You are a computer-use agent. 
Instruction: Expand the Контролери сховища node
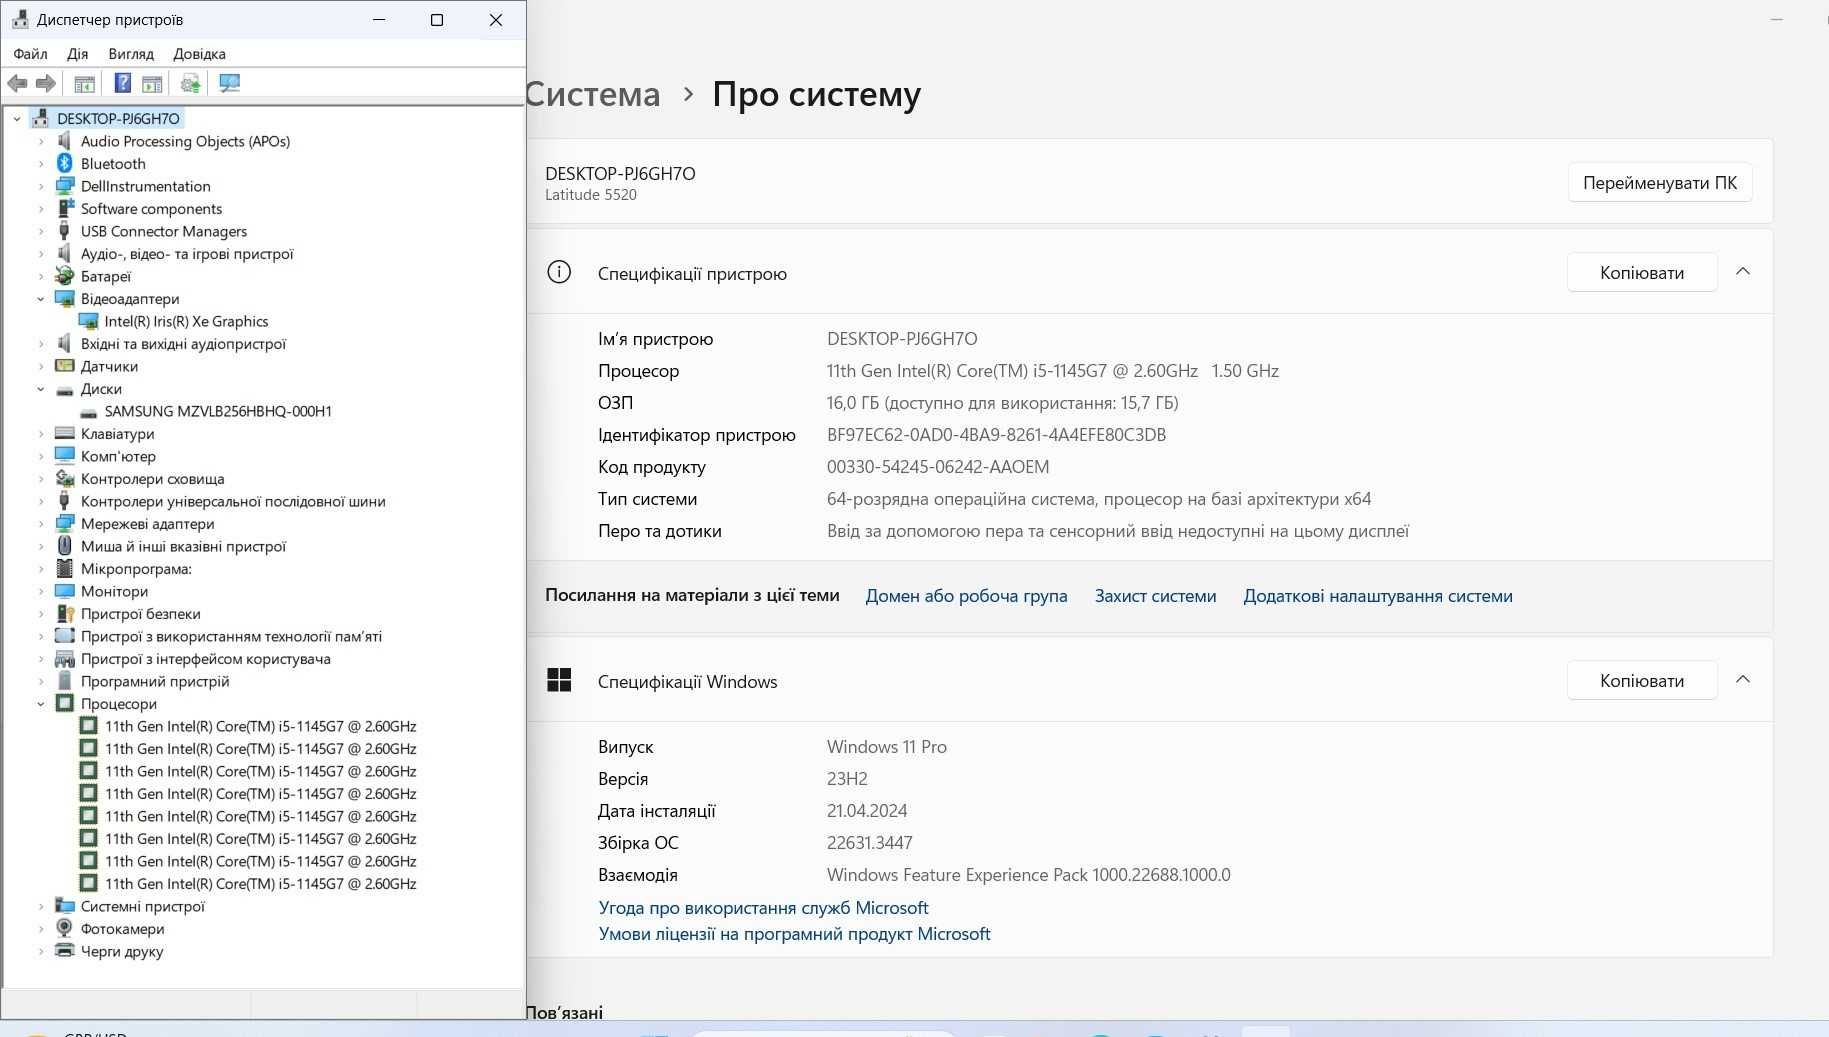[x=41, y=479]
